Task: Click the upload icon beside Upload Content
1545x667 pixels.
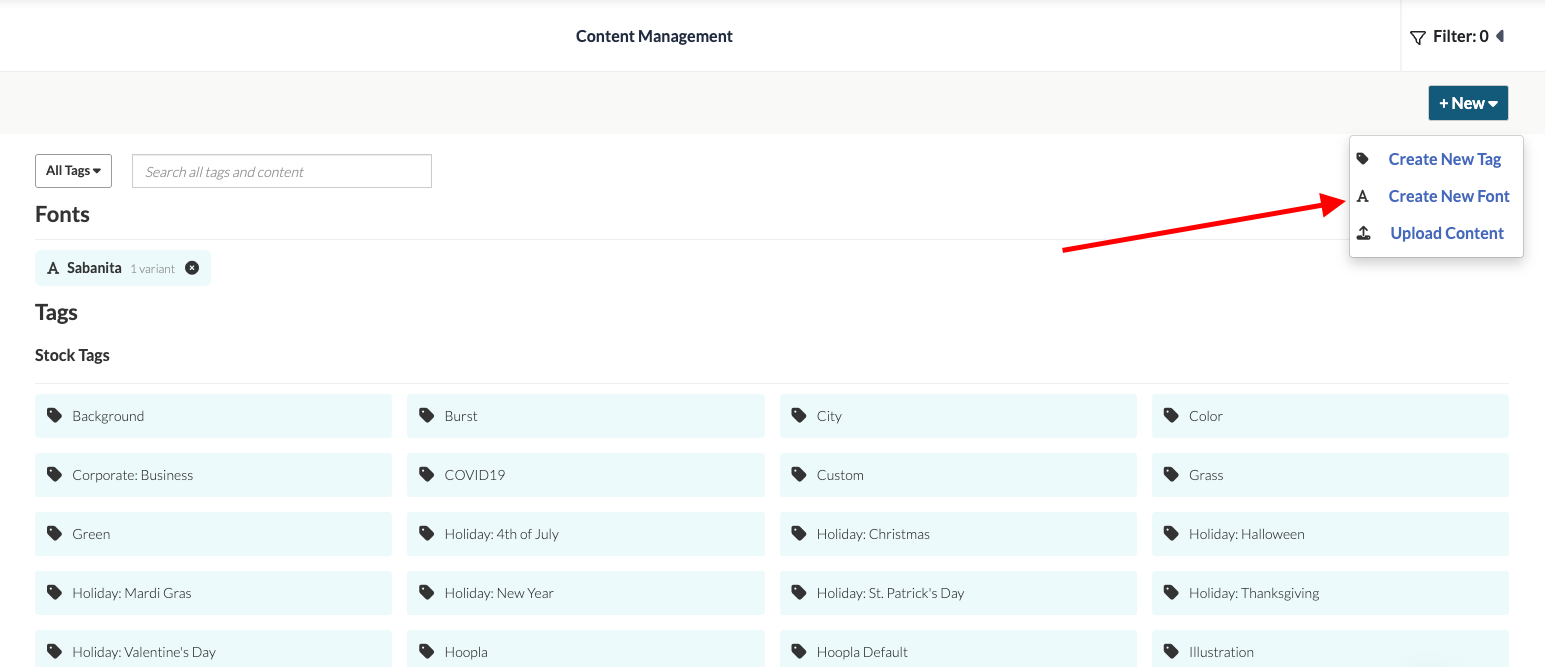Action: [1363, 233]
